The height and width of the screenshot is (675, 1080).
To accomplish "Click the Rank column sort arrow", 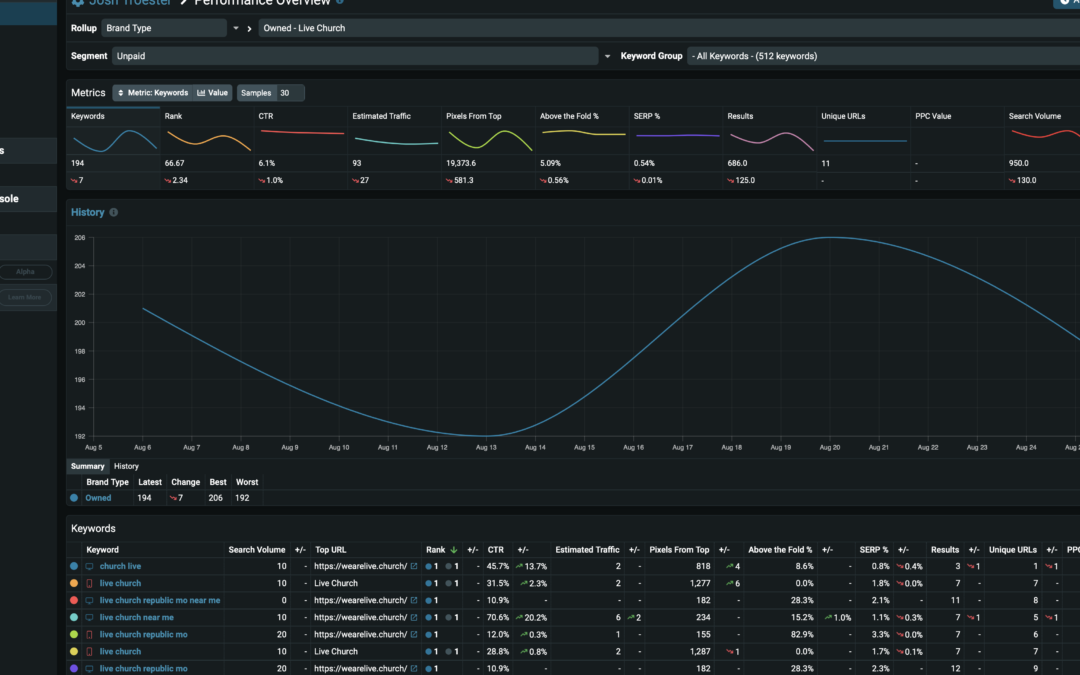I will (454, 550).
